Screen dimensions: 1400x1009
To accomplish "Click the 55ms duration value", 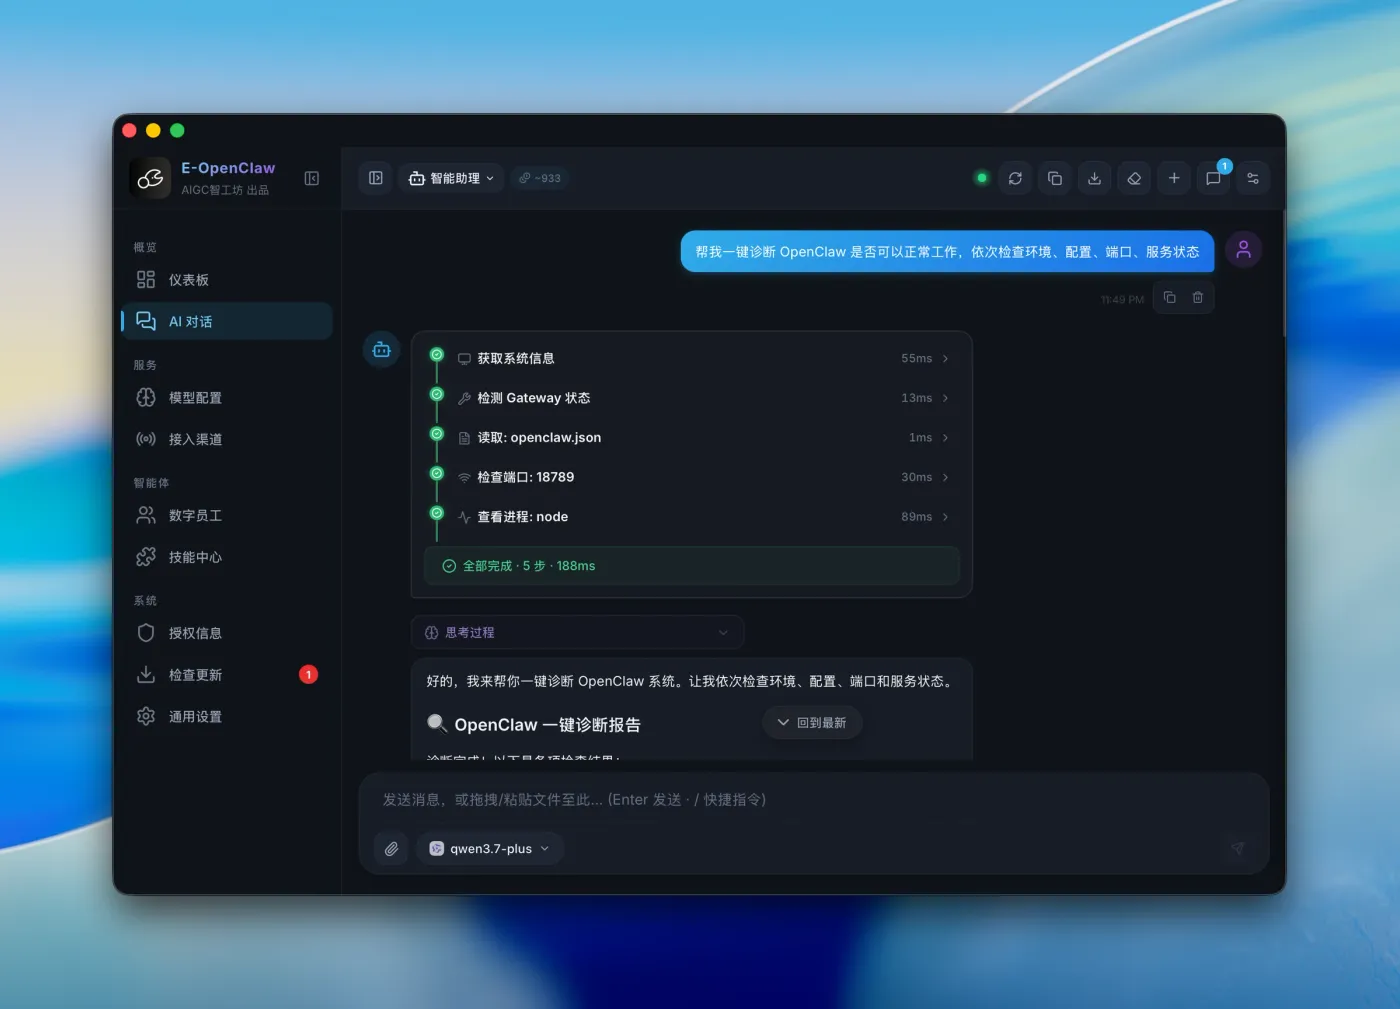I will [916, 358].
